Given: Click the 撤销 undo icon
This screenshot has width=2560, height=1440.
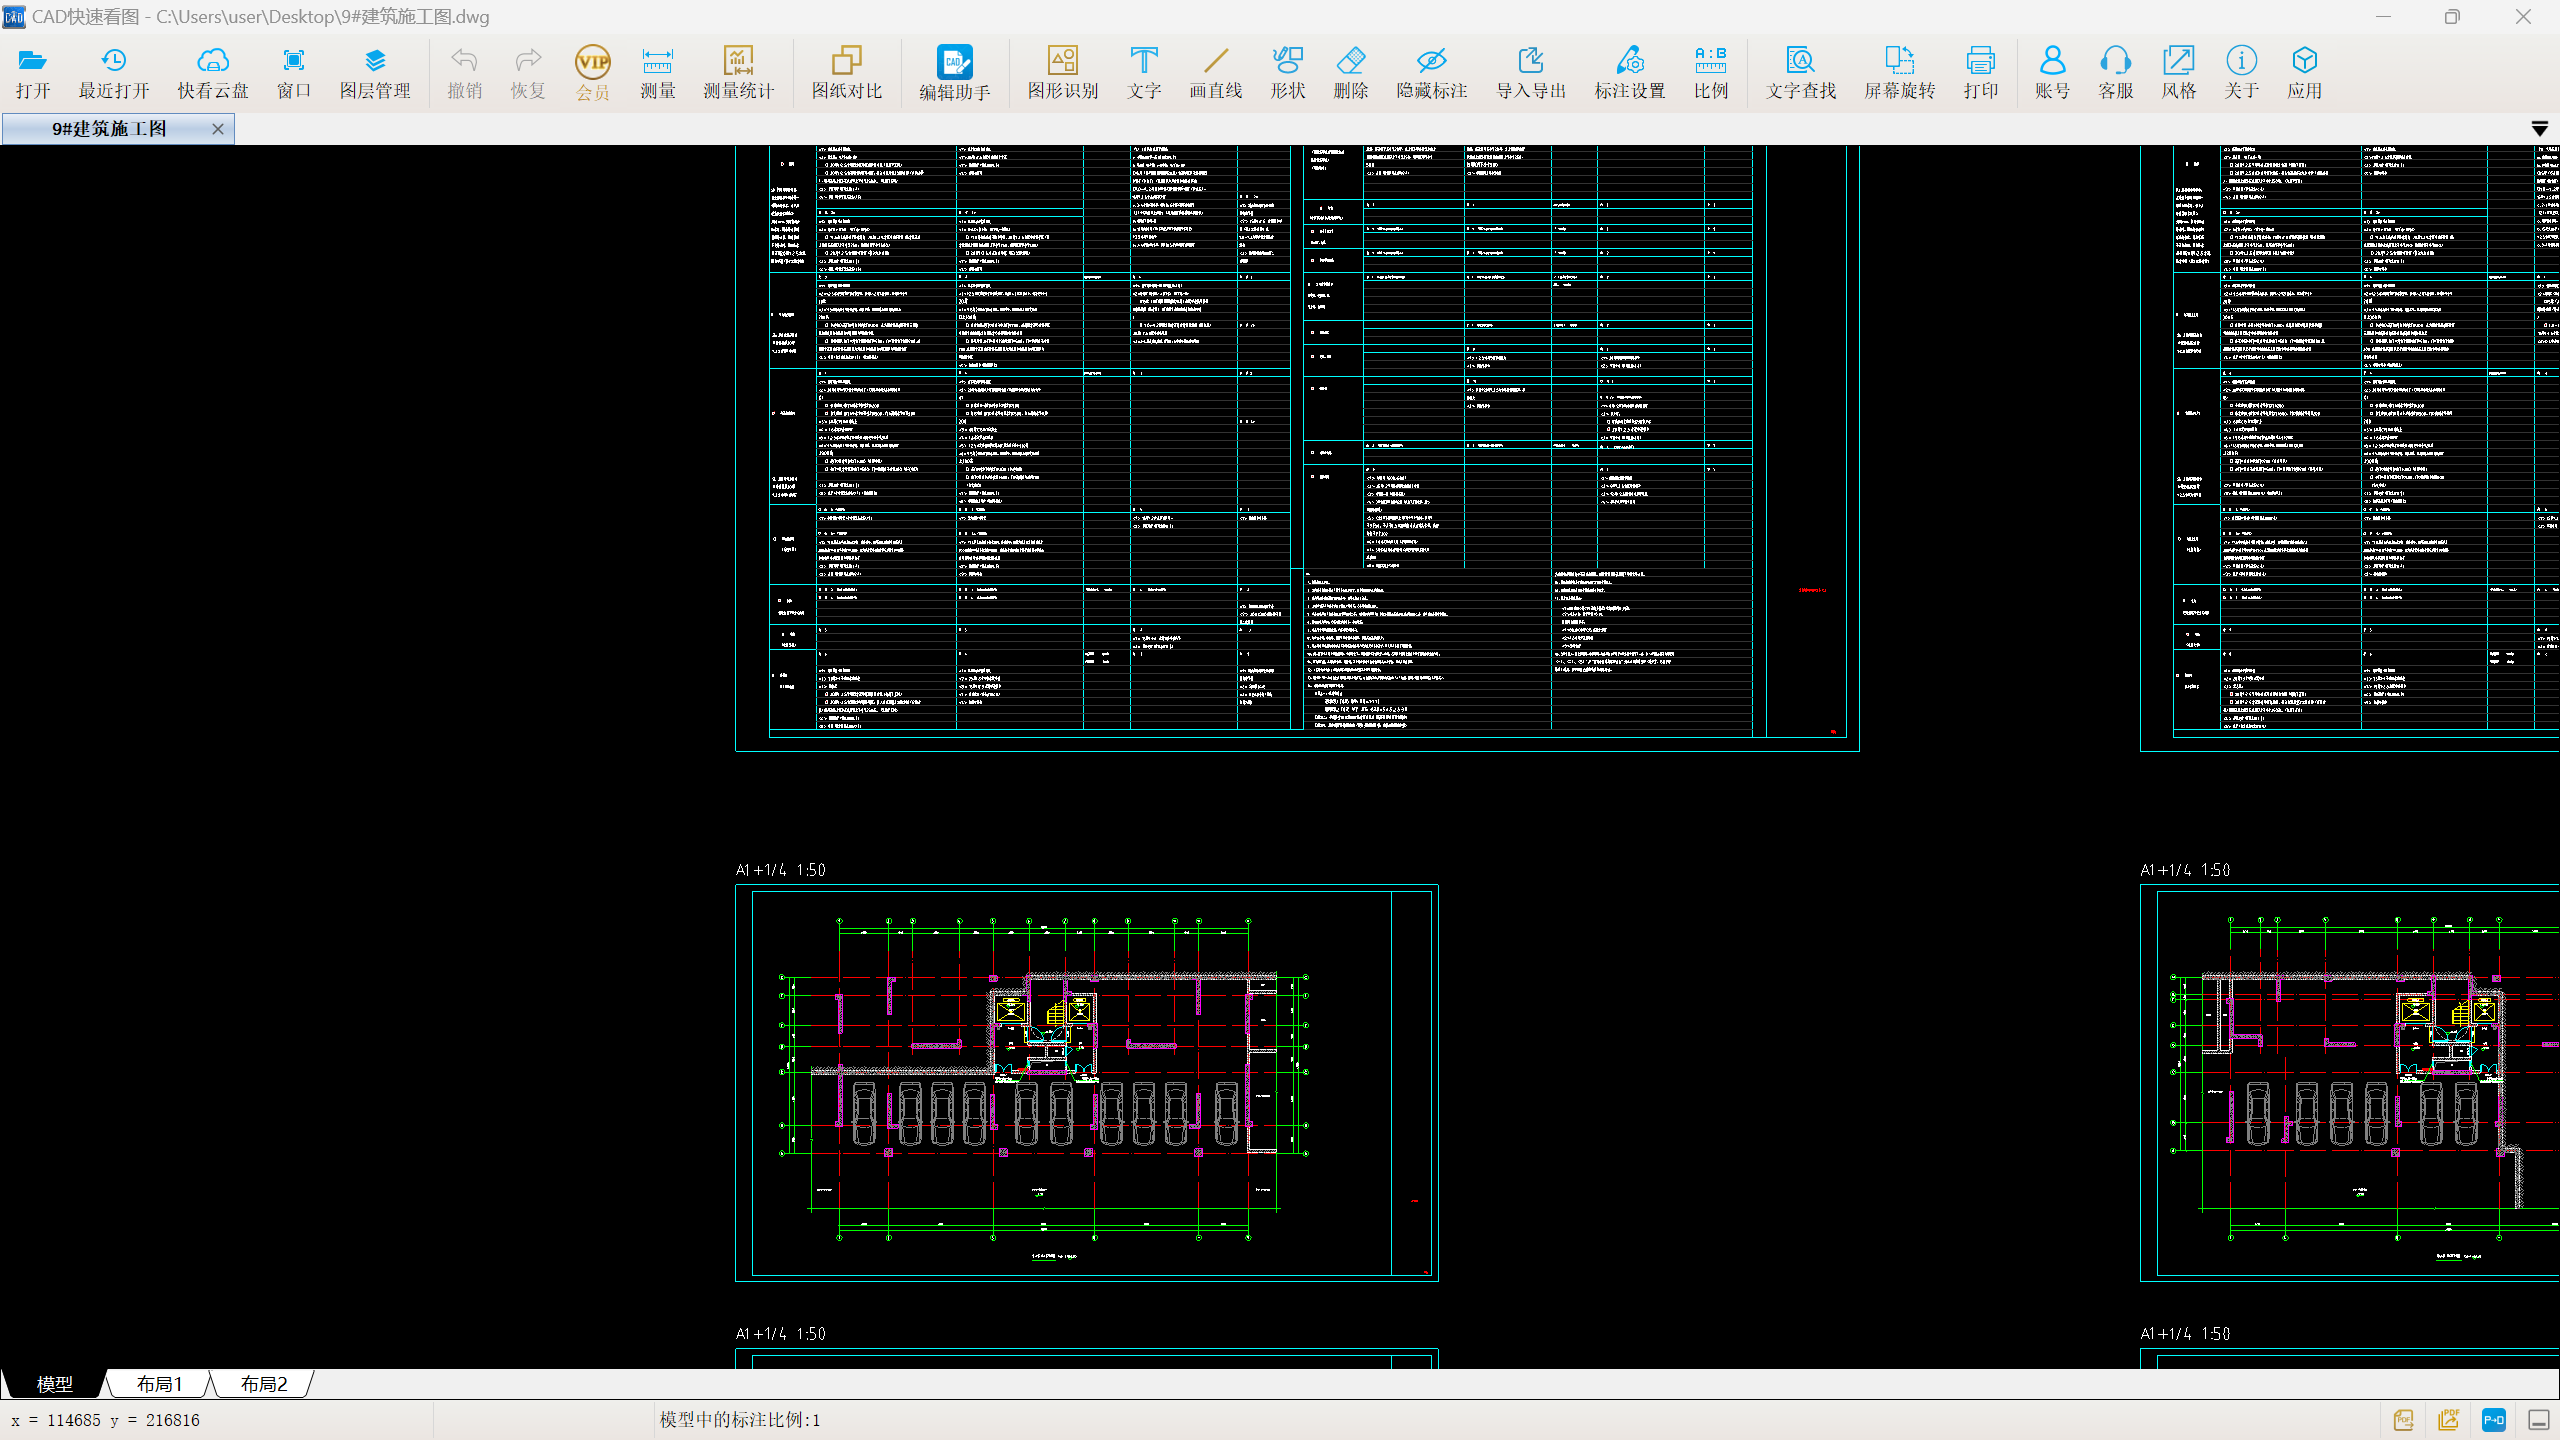Looking at the screenshot, I should pyautogui.click(x=464, y=72).
